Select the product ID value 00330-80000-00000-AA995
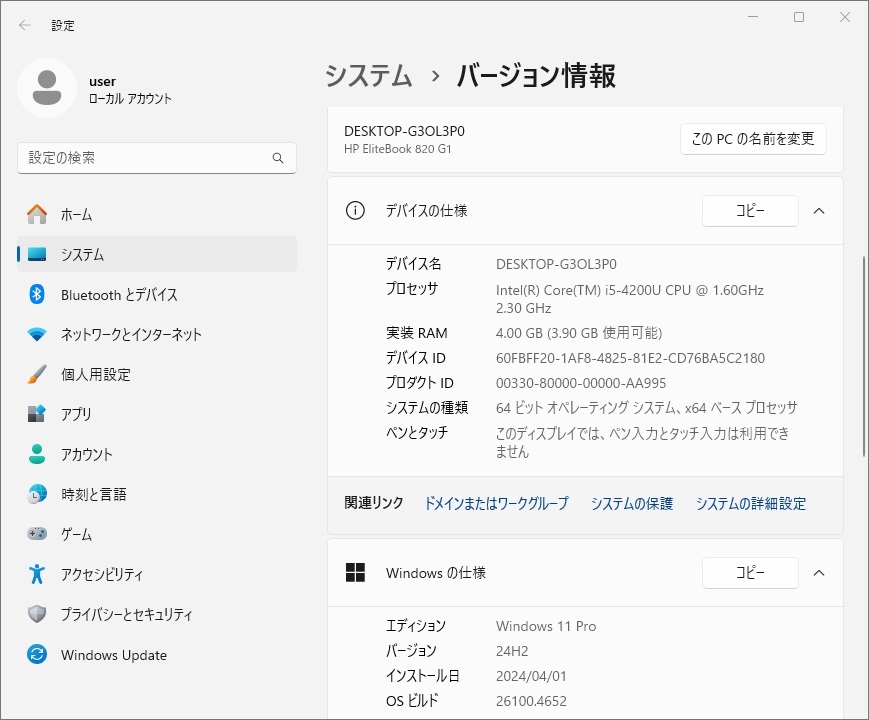 click(581, 383)
